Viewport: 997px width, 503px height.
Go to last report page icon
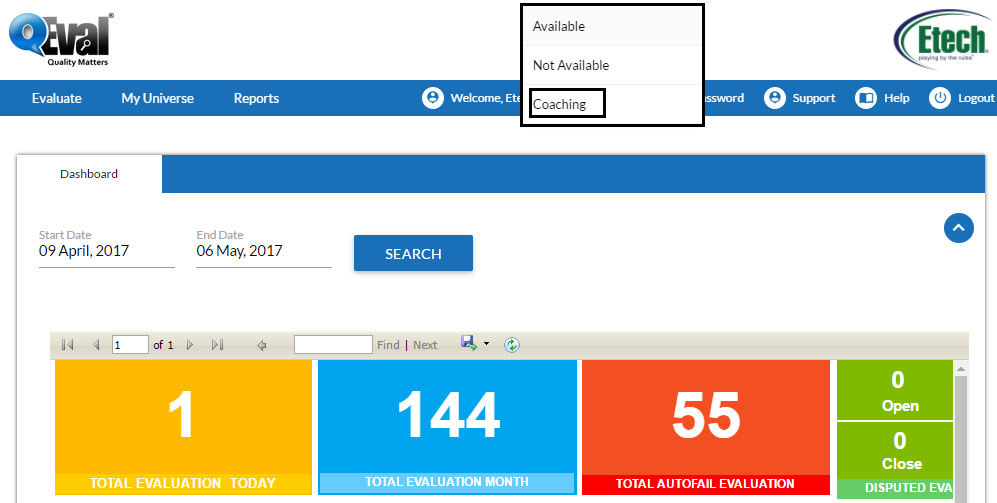(x=217, y=345)
